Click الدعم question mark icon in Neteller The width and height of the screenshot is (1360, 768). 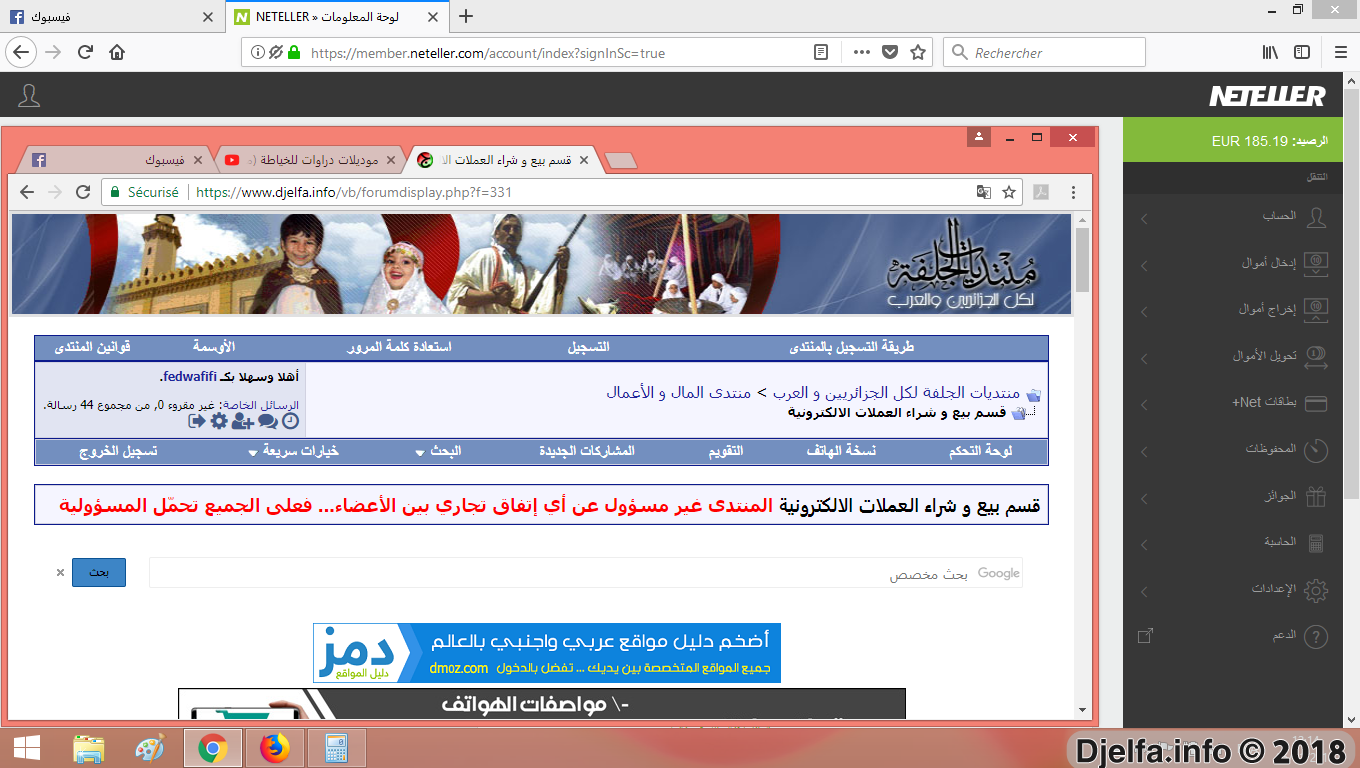(x=1316, y=636)
